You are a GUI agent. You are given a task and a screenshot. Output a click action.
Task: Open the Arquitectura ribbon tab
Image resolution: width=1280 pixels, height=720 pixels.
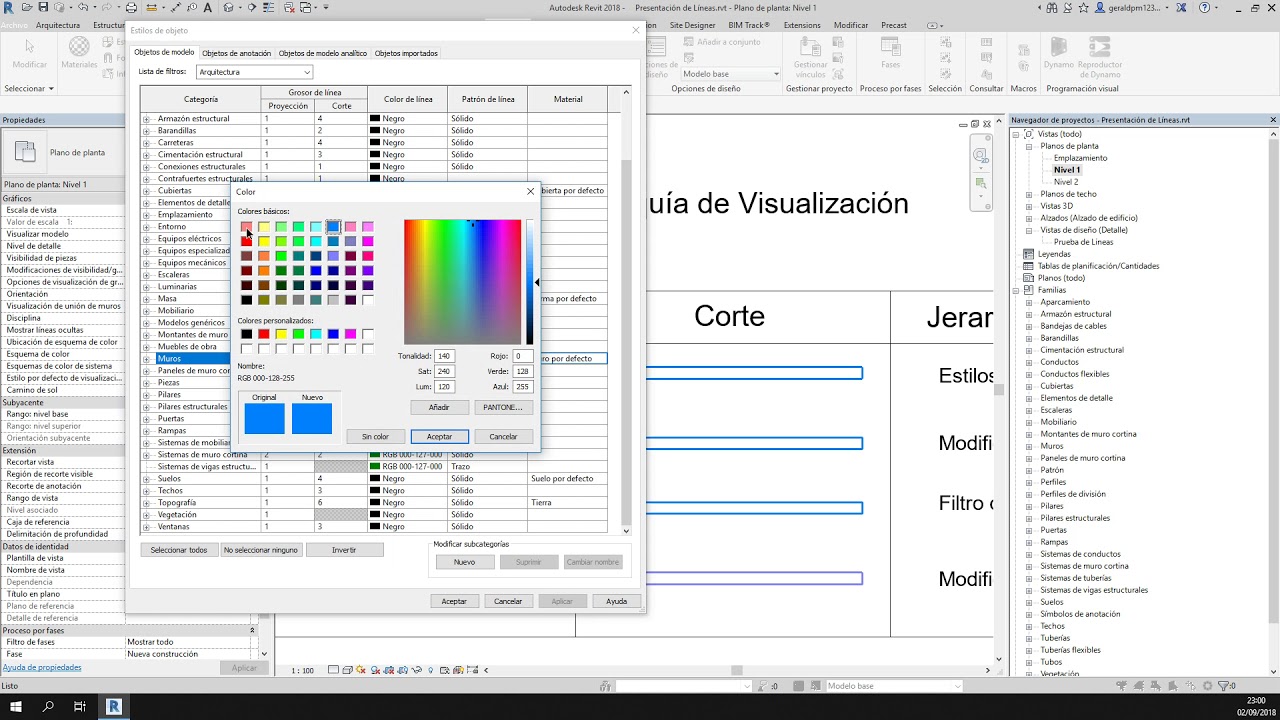(58, 25)
